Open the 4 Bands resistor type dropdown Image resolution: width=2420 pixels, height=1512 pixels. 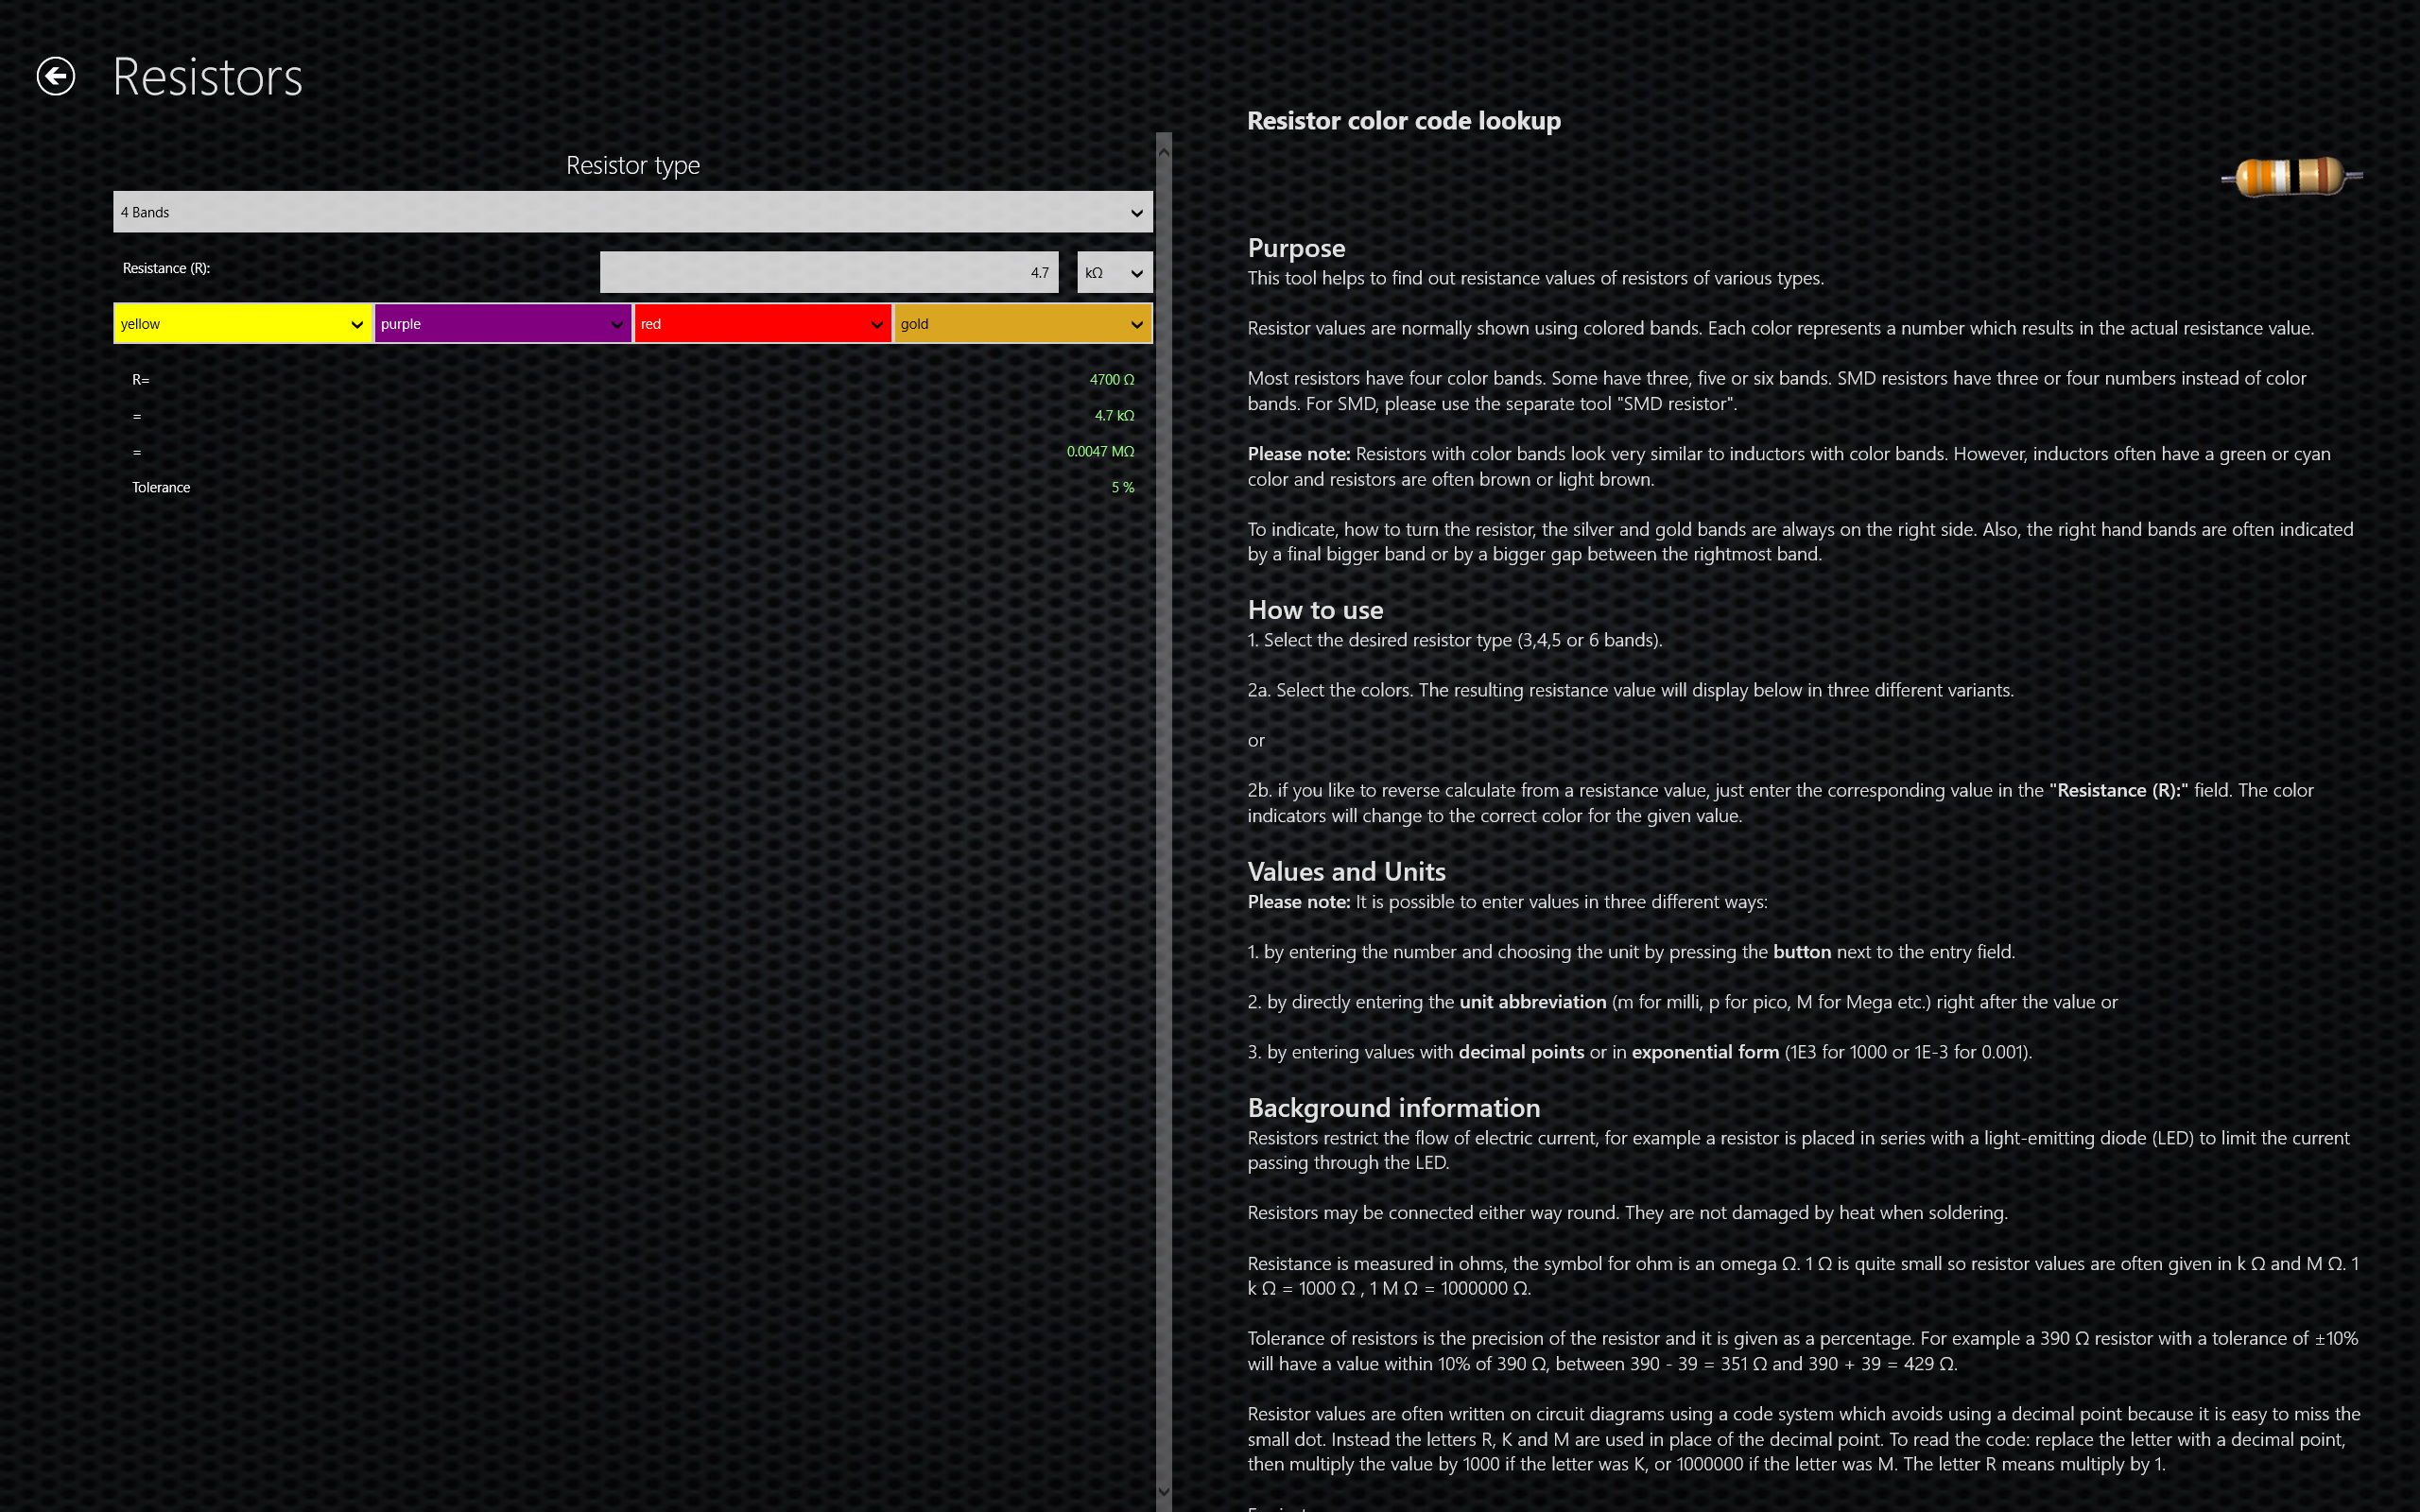(x=632, y=212)
